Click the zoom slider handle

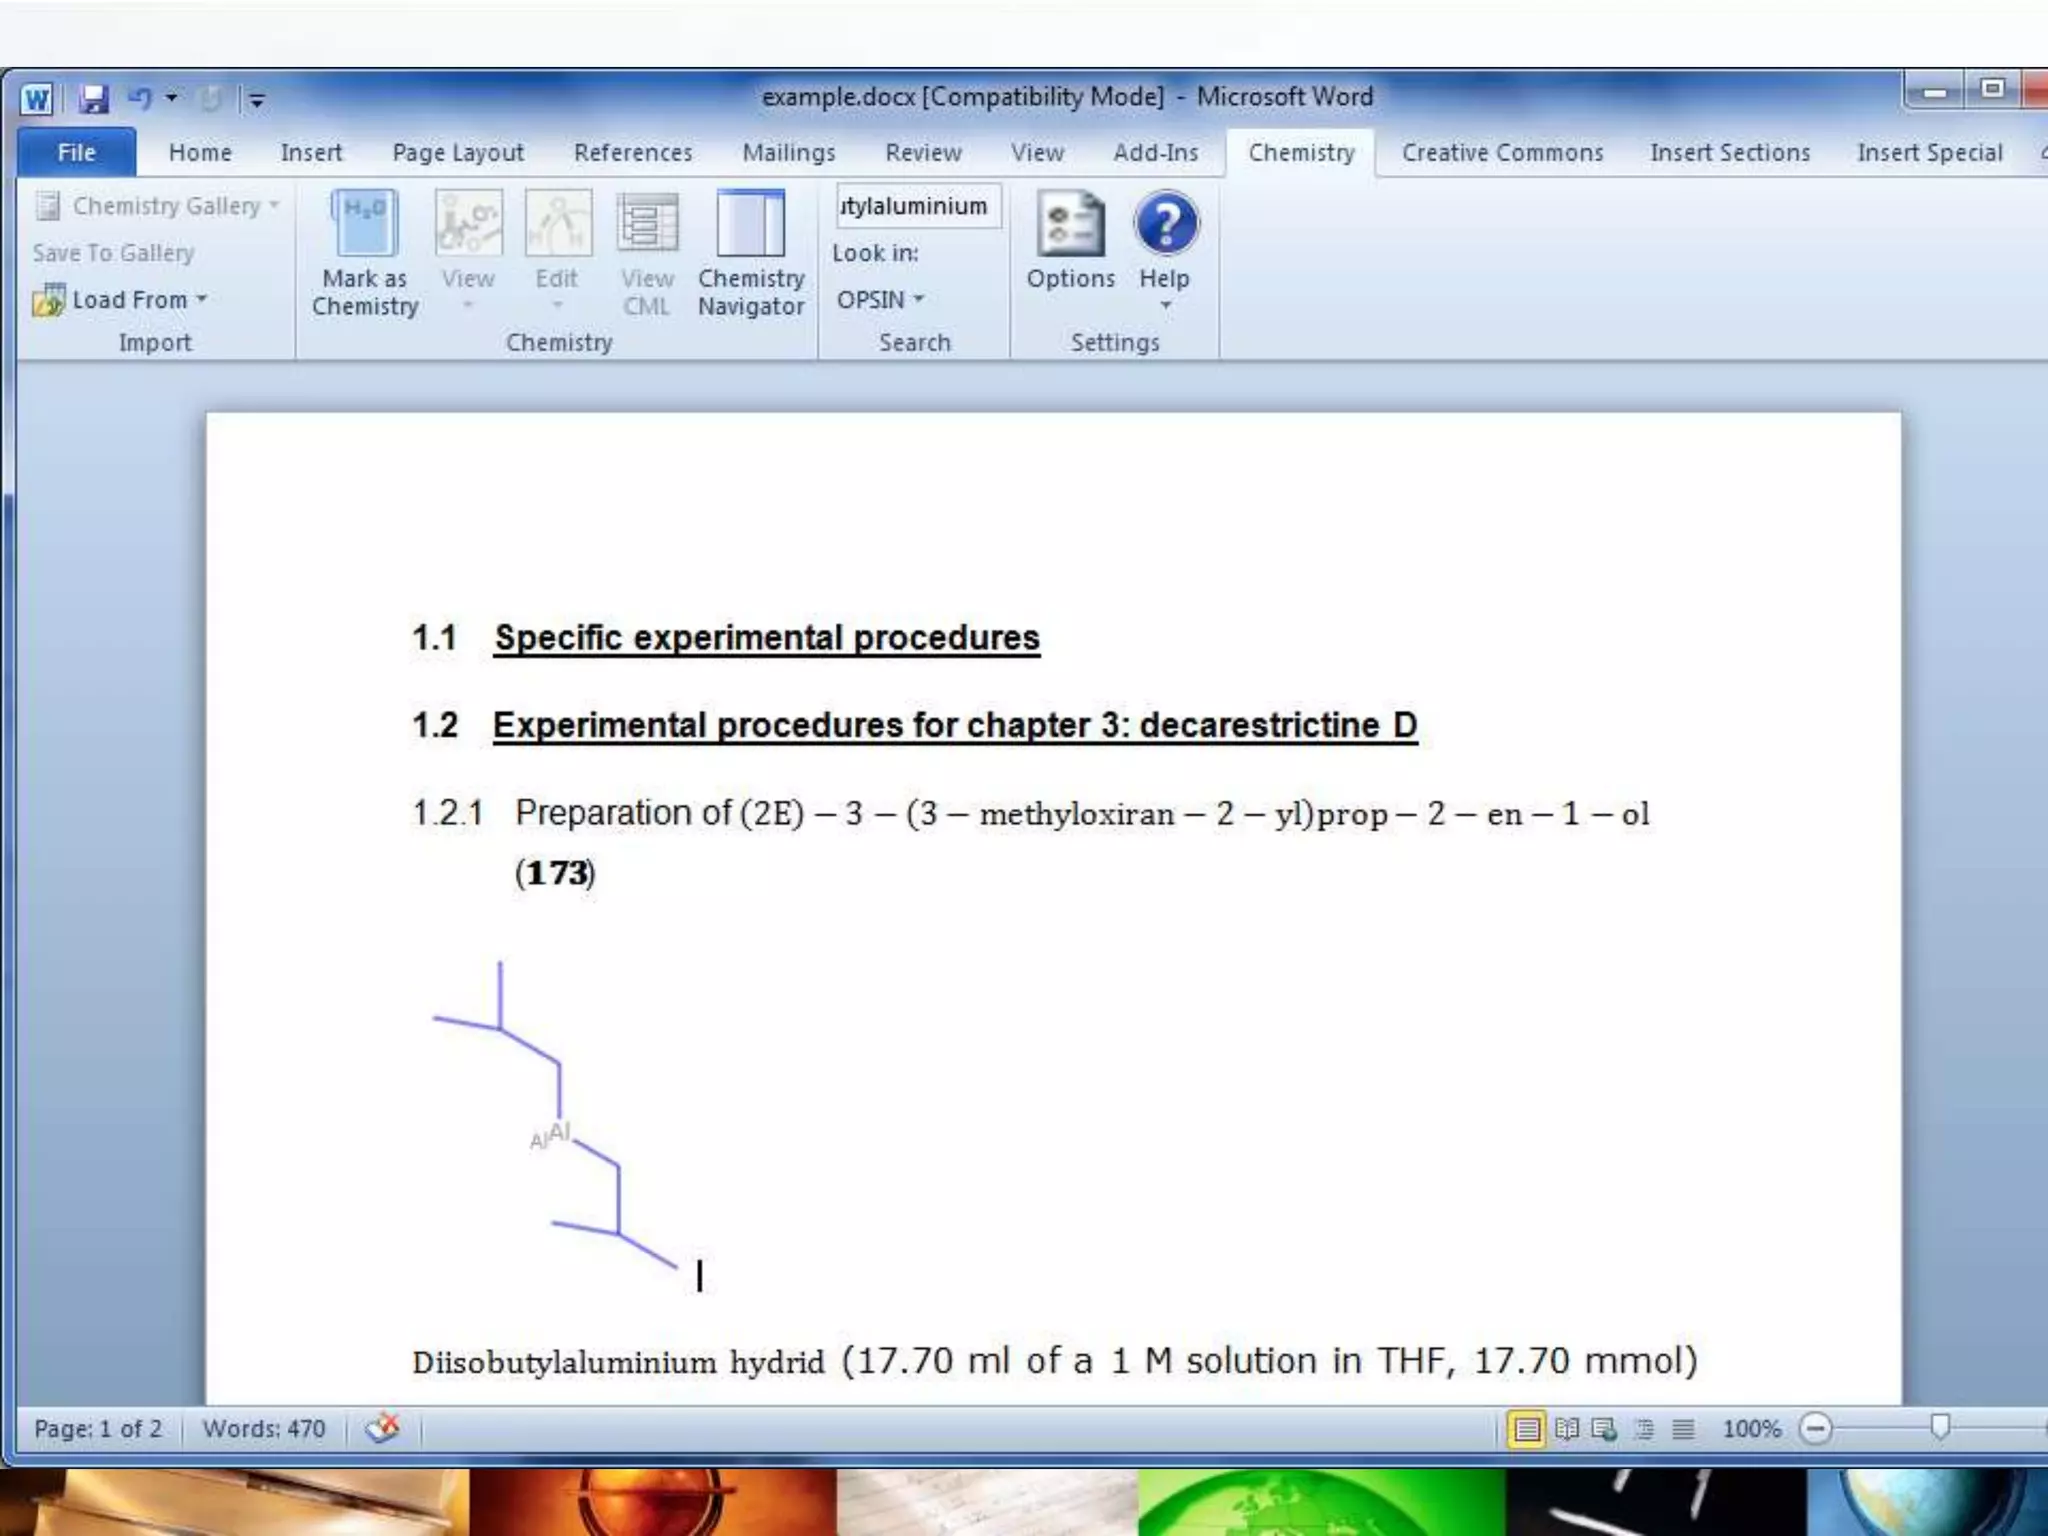[x=1940, y=1427]
